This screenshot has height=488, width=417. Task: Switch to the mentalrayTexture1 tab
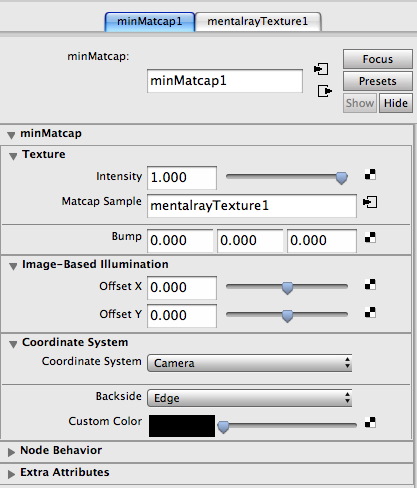(258, 22)
